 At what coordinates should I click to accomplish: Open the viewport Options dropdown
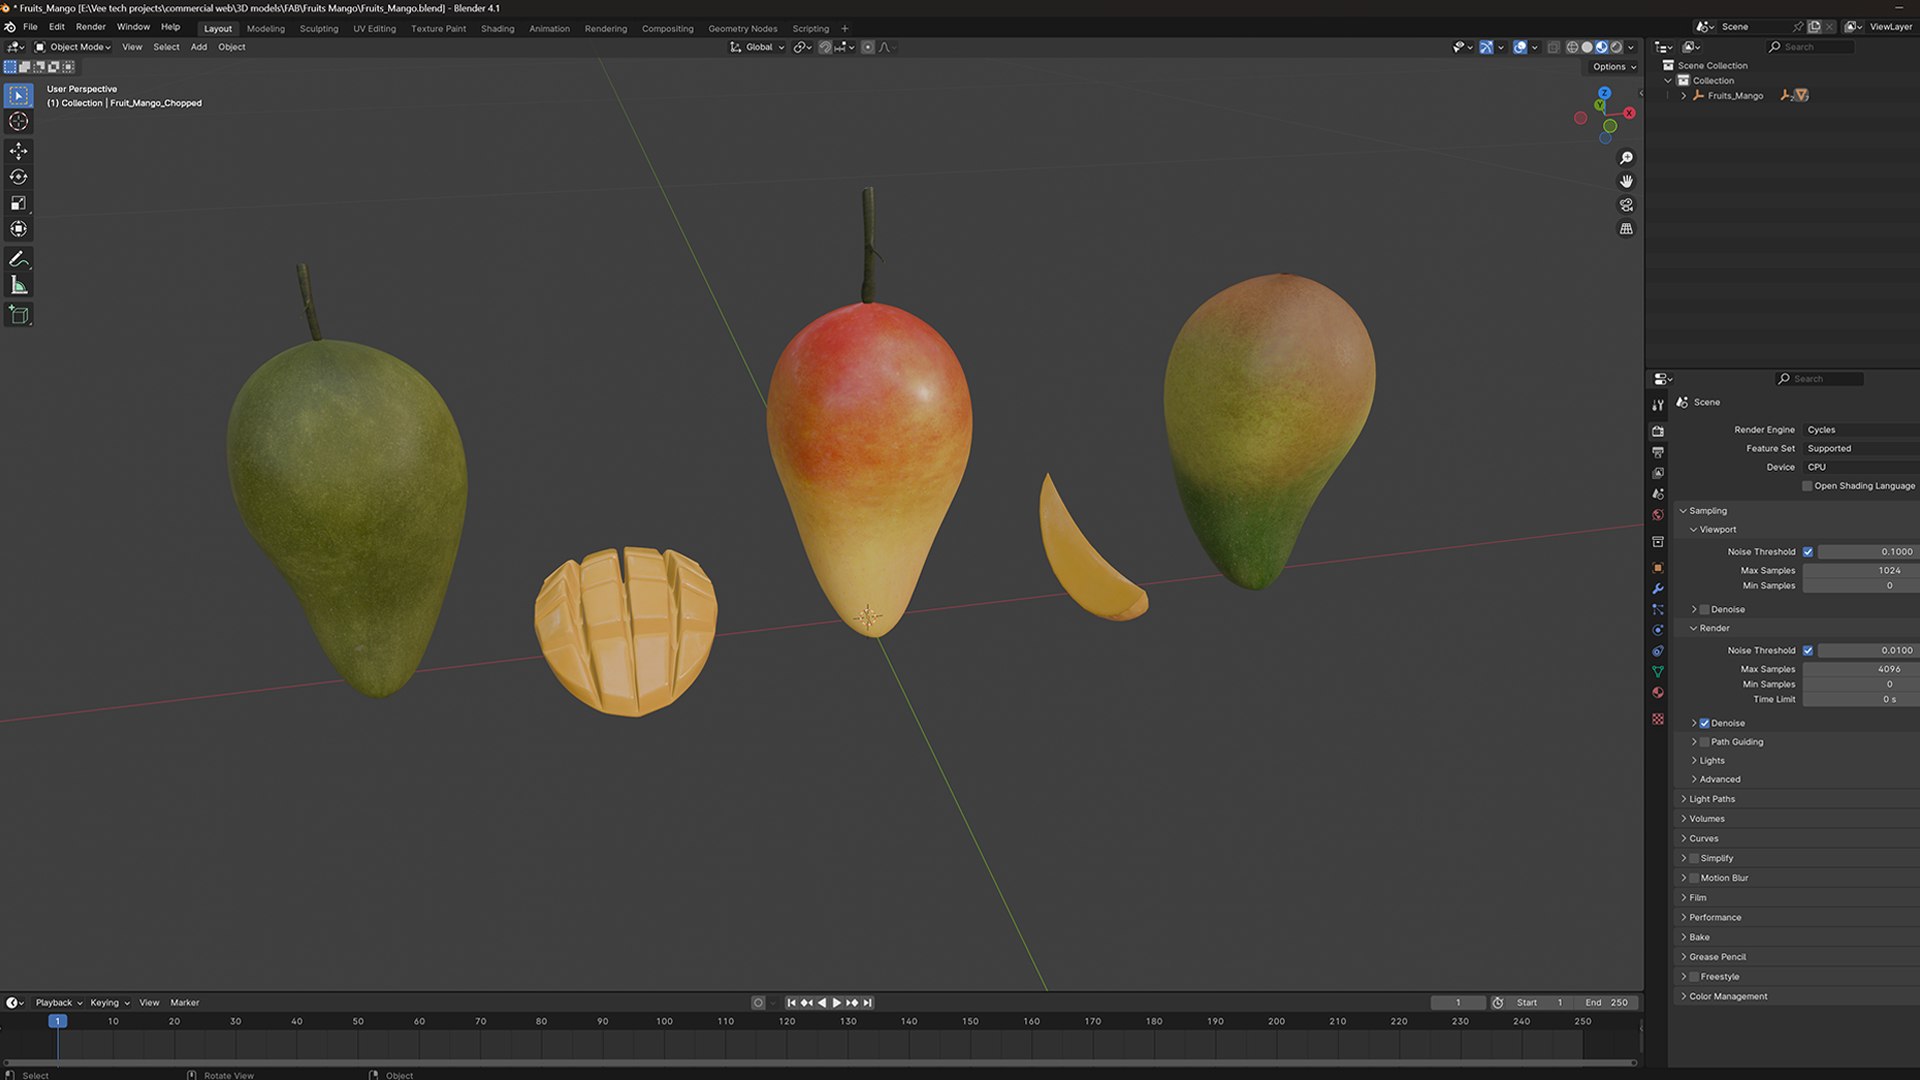(x=1614, y=67)
